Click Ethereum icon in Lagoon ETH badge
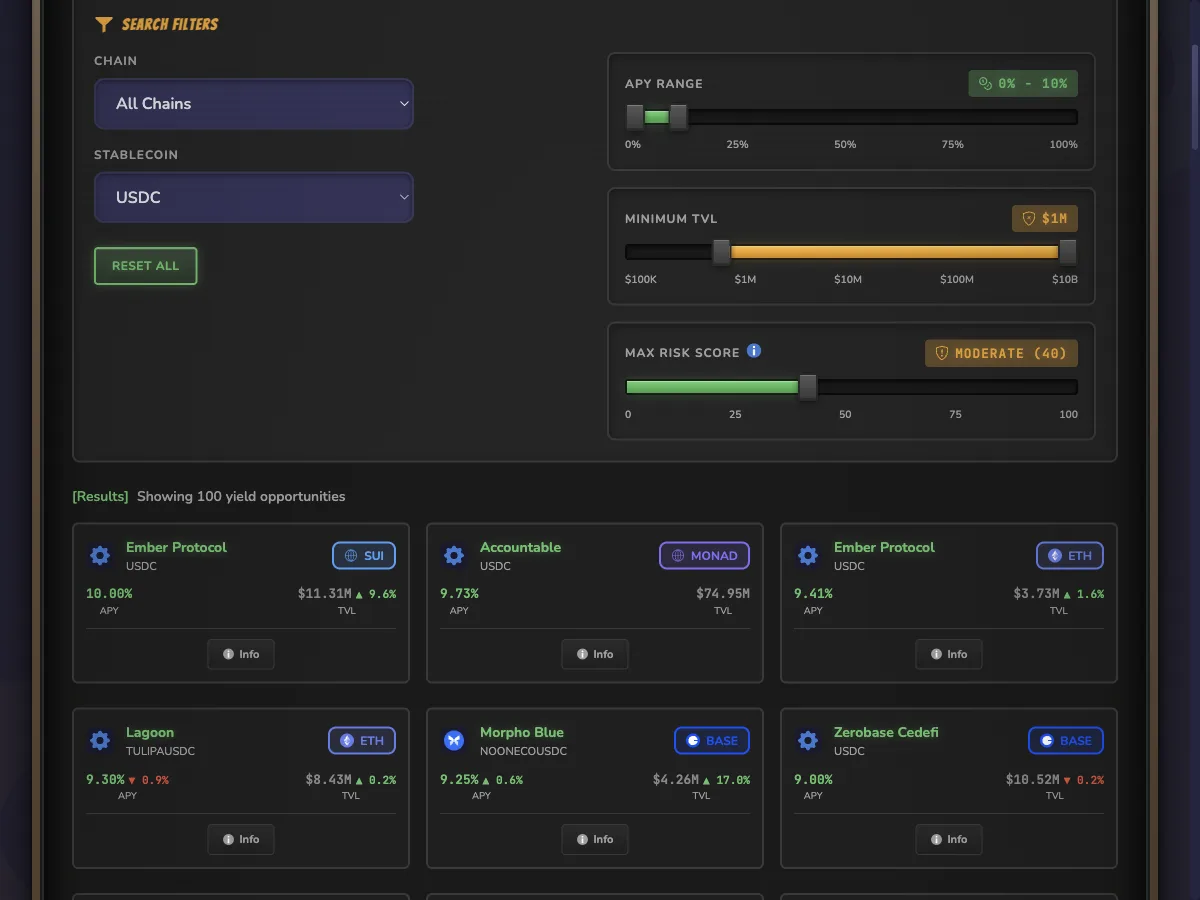The height and width of the screenshot is (900, 1200). [347, 741]
